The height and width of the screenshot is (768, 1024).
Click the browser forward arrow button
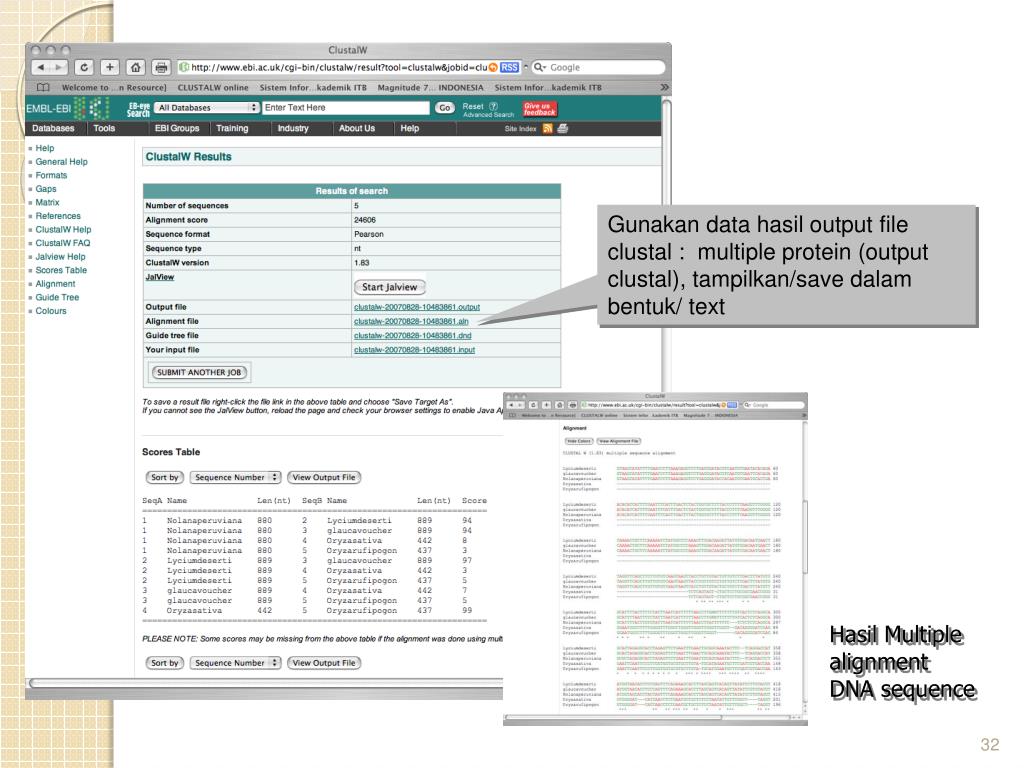point(59,67)
